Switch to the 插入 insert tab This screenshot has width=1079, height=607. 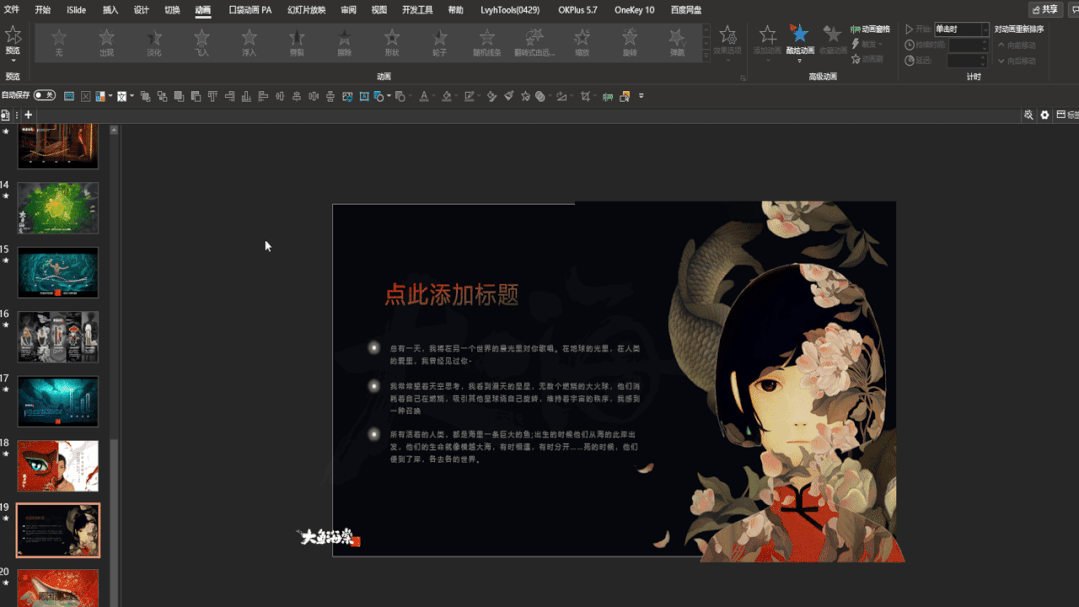point(110,10)
